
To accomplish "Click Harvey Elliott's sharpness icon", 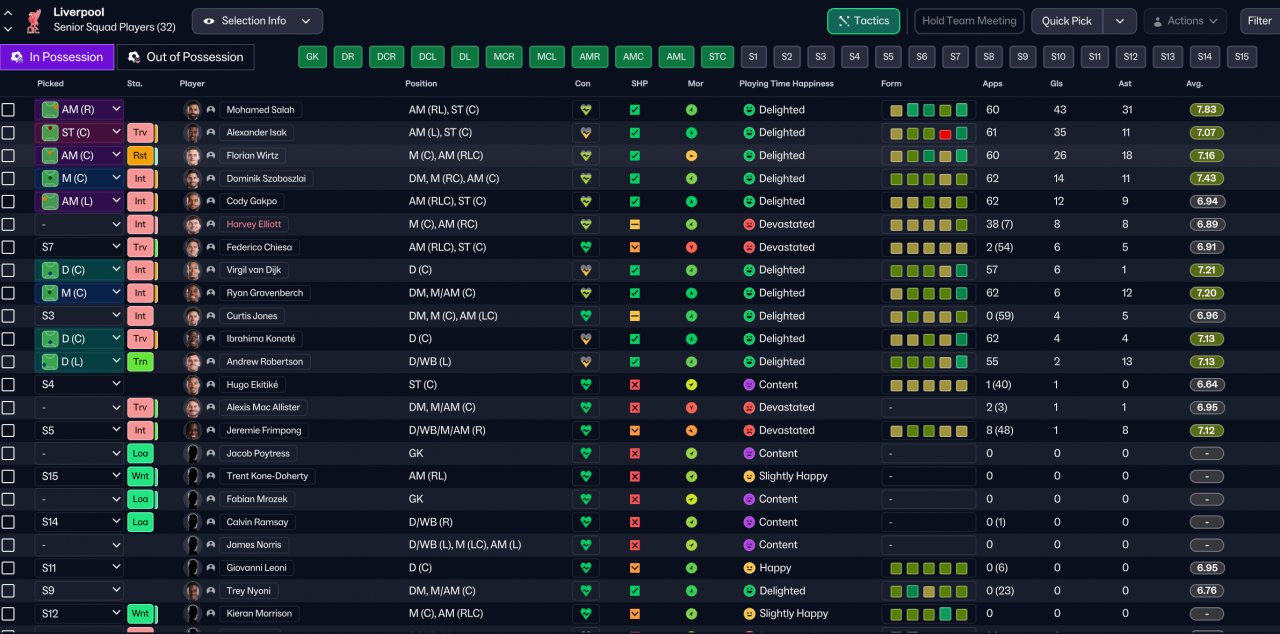I will 634,224.
